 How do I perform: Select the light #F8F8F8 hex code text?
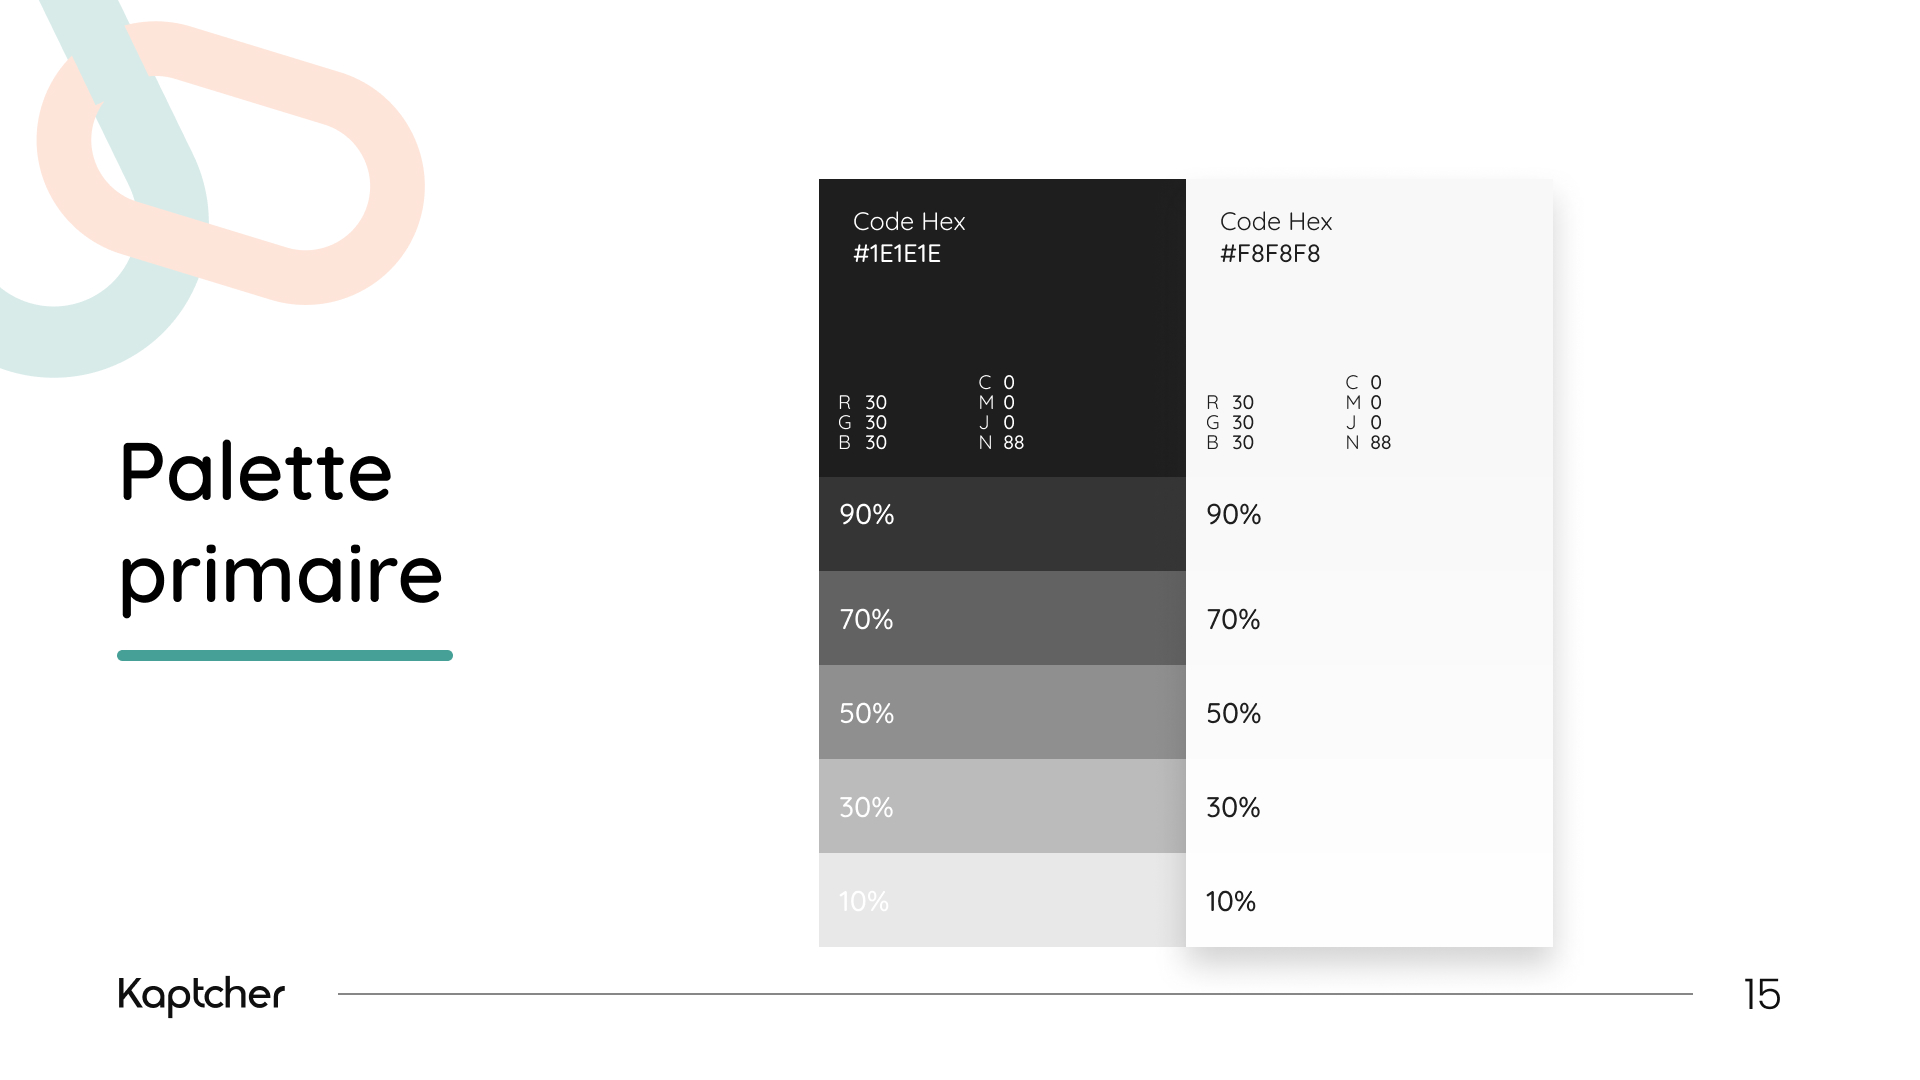(x=1270, y=254)
